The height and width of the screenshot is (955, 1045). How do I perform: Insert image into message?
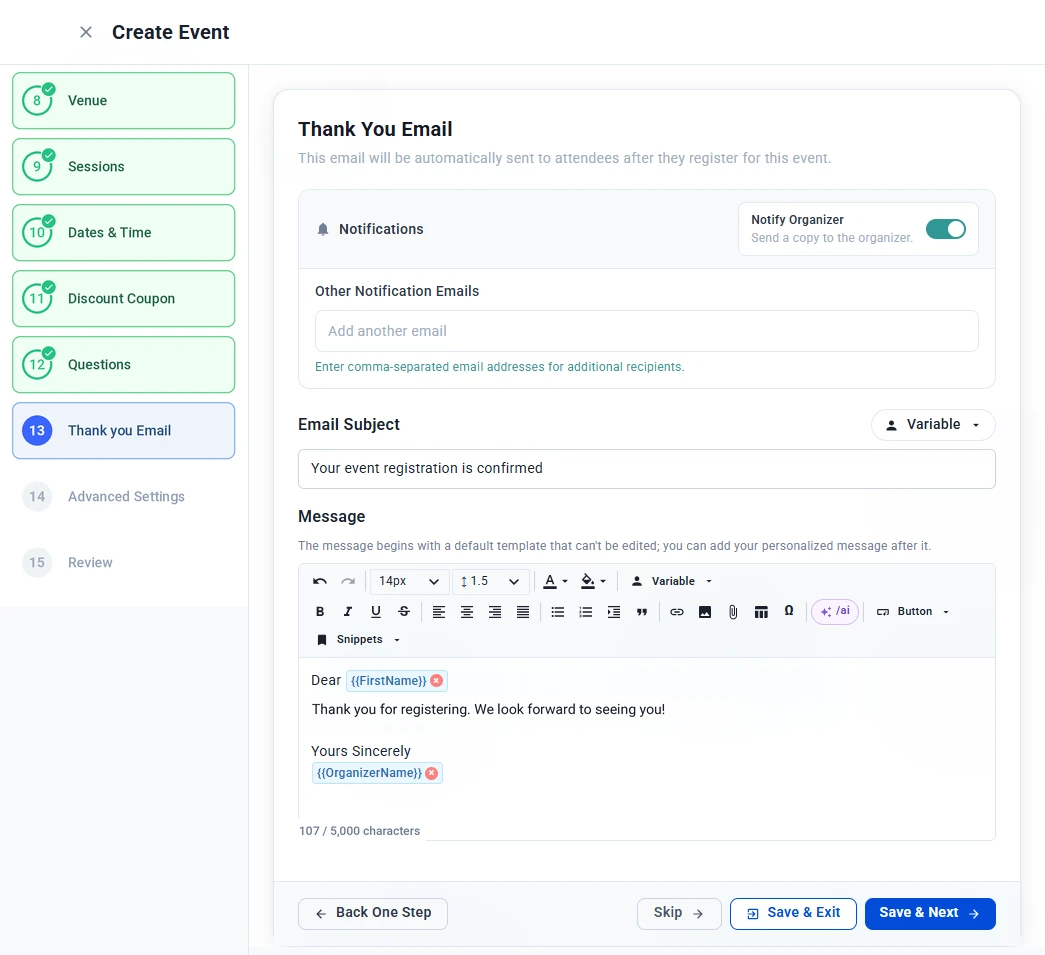(704, 612)
